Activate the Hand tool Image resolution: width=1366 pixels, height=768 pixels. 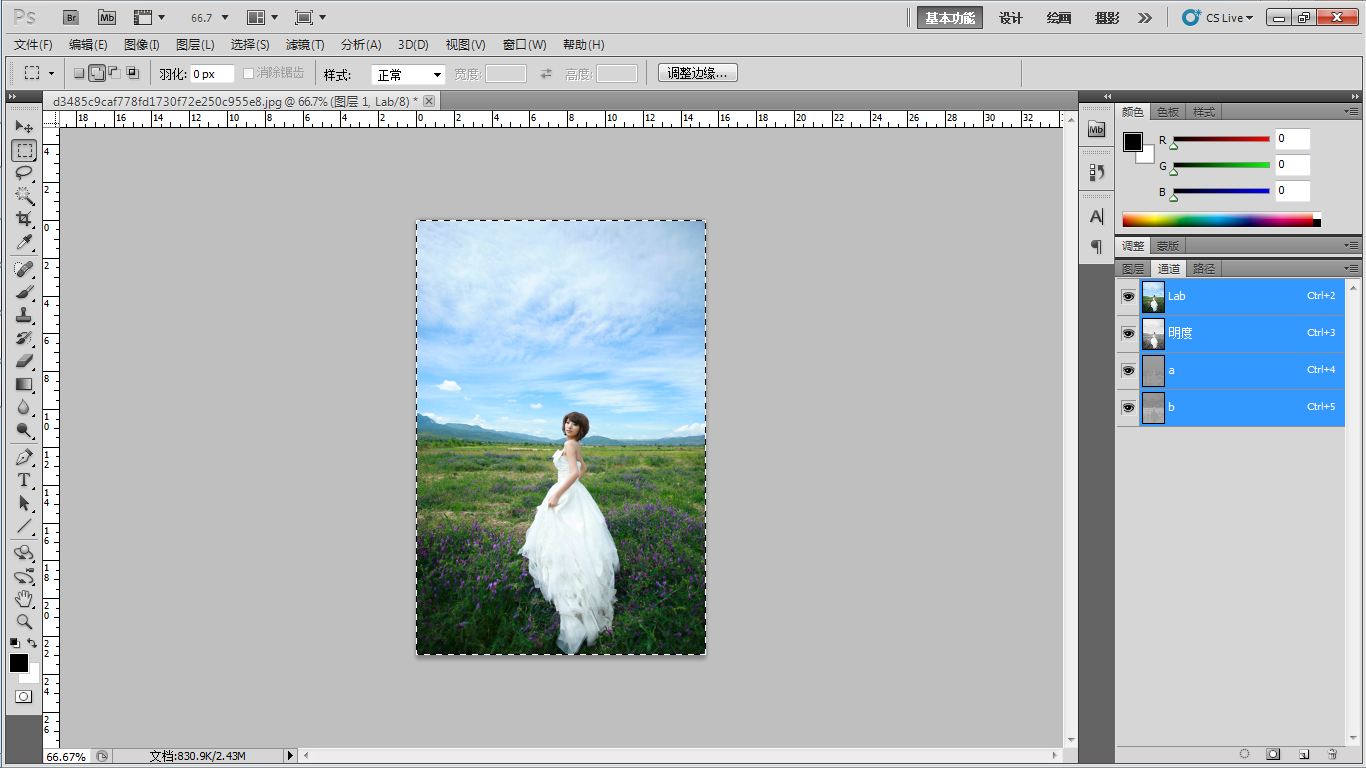24,599
